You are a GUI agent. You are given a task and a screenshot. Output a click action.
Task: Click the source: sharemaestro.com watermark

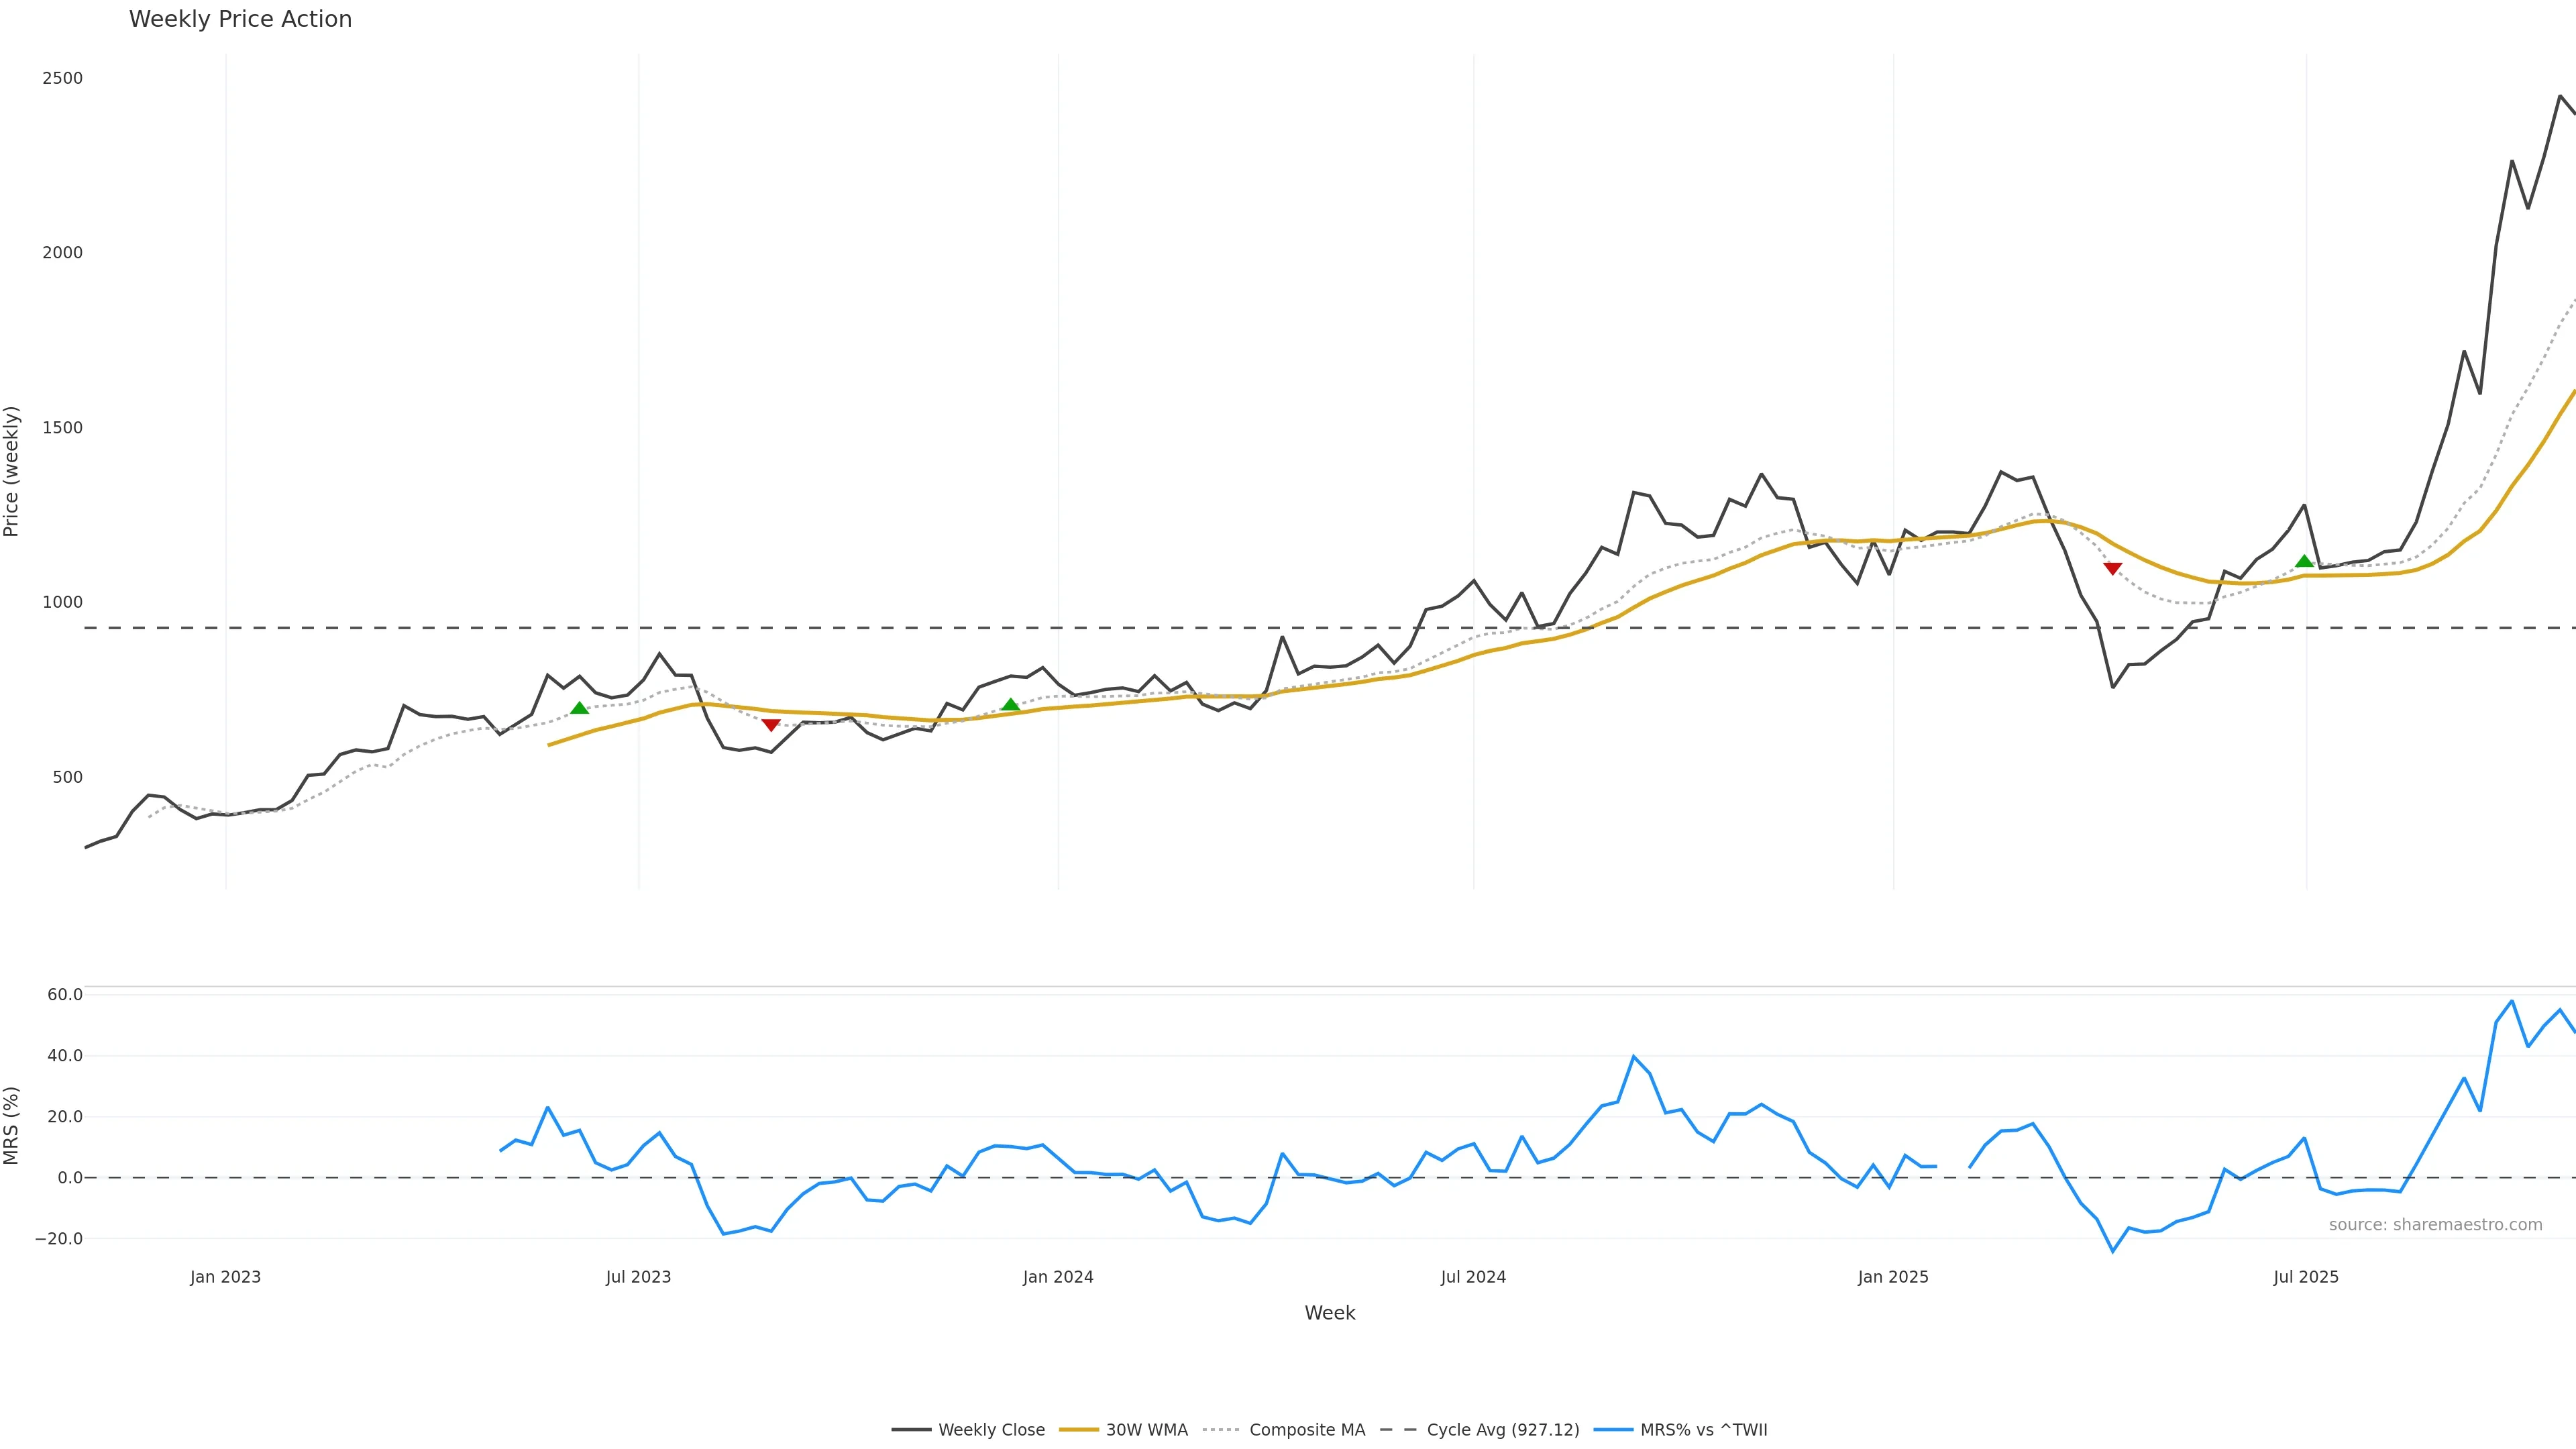[2435, 1225]
